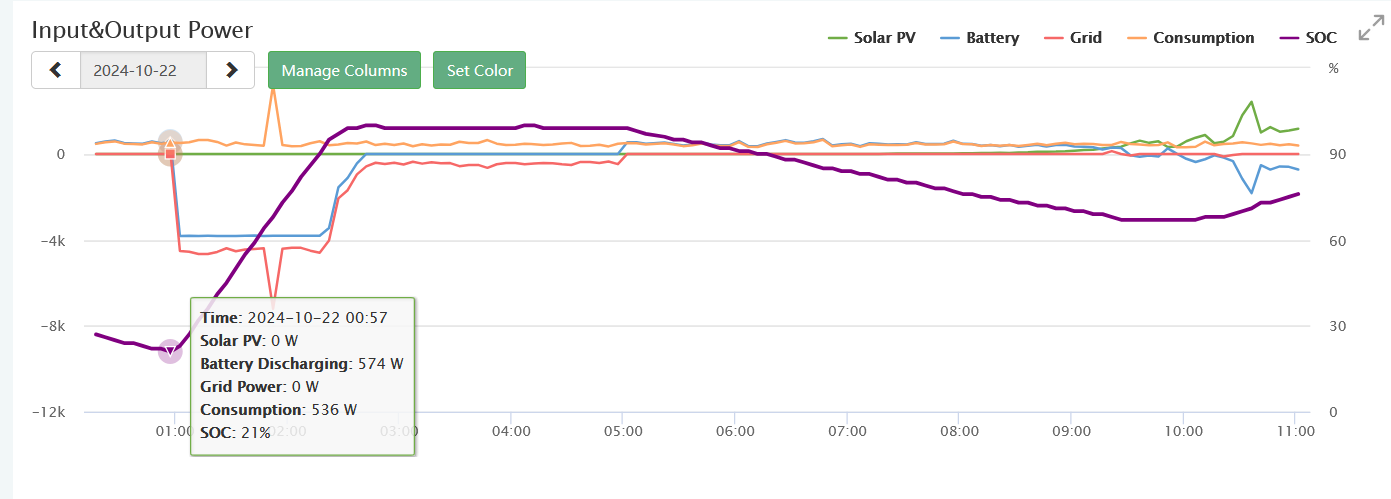Click the orange Consumption legend line
The width and height of the screenshot is (1391, 499).
1137,38
